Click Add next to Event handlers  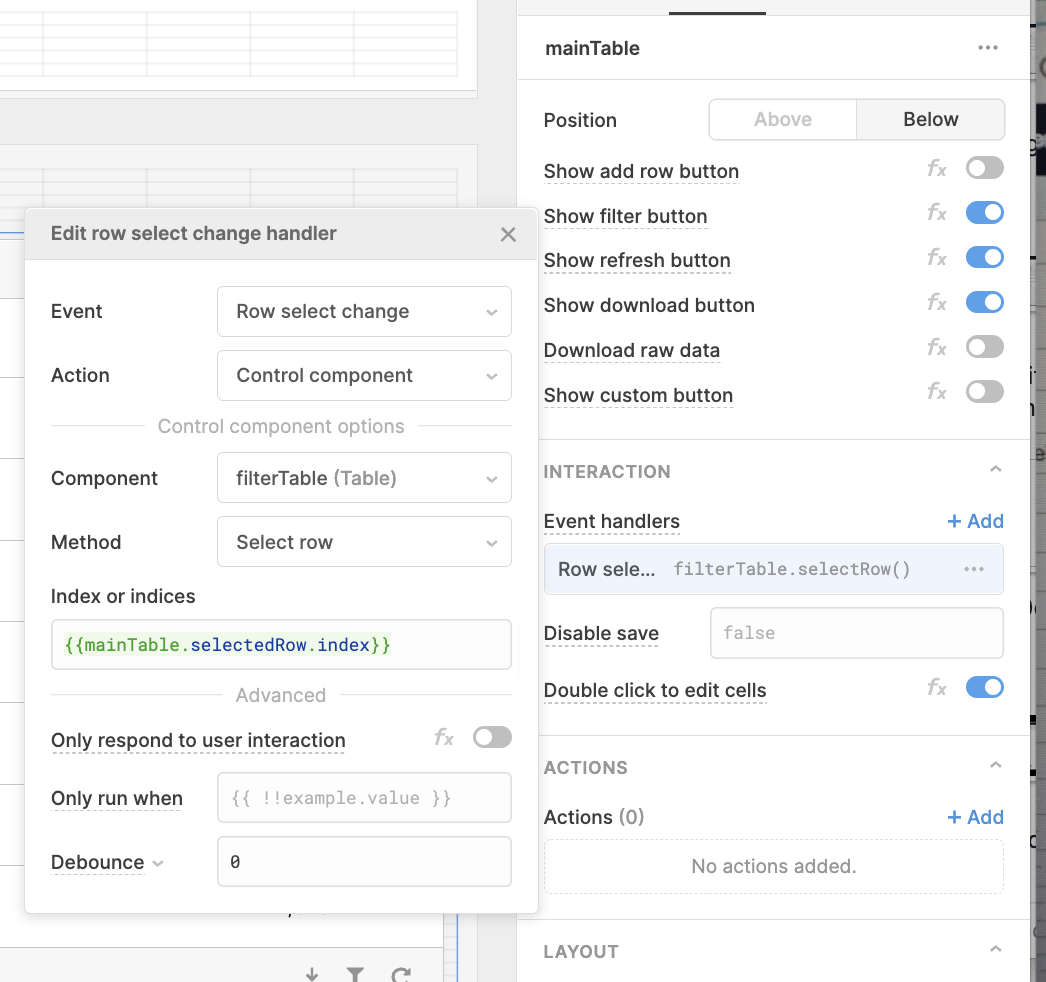point(974,521)
